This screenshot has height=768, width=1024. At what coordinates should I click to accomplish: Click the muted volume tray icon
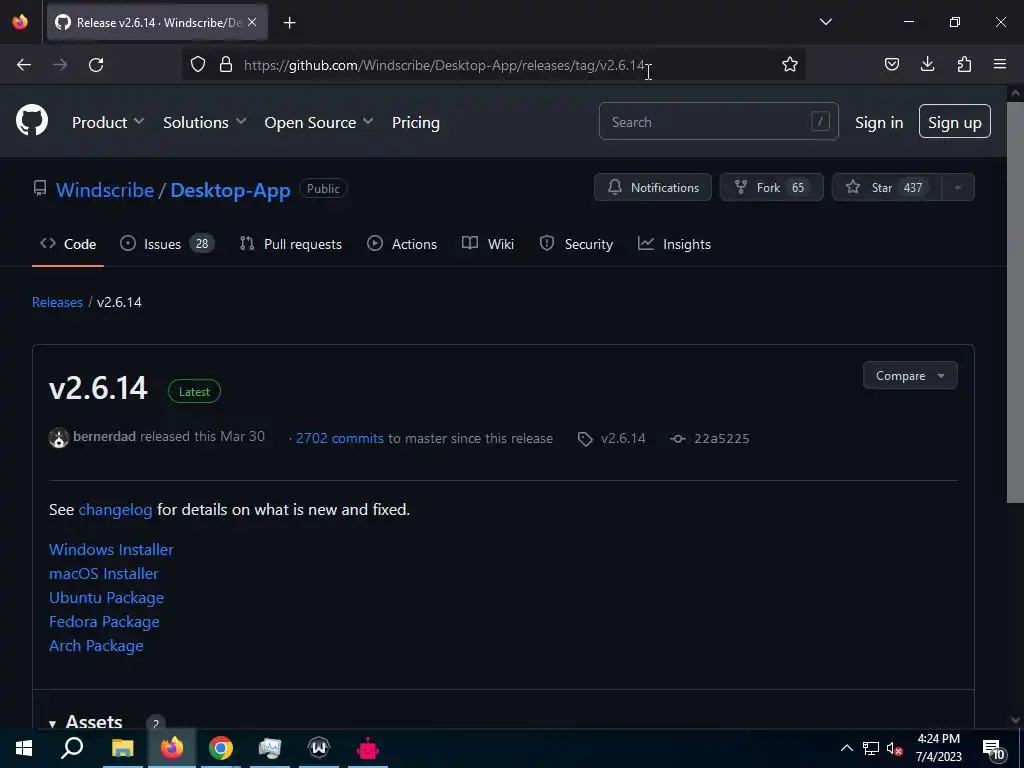[x=894, y=748]
